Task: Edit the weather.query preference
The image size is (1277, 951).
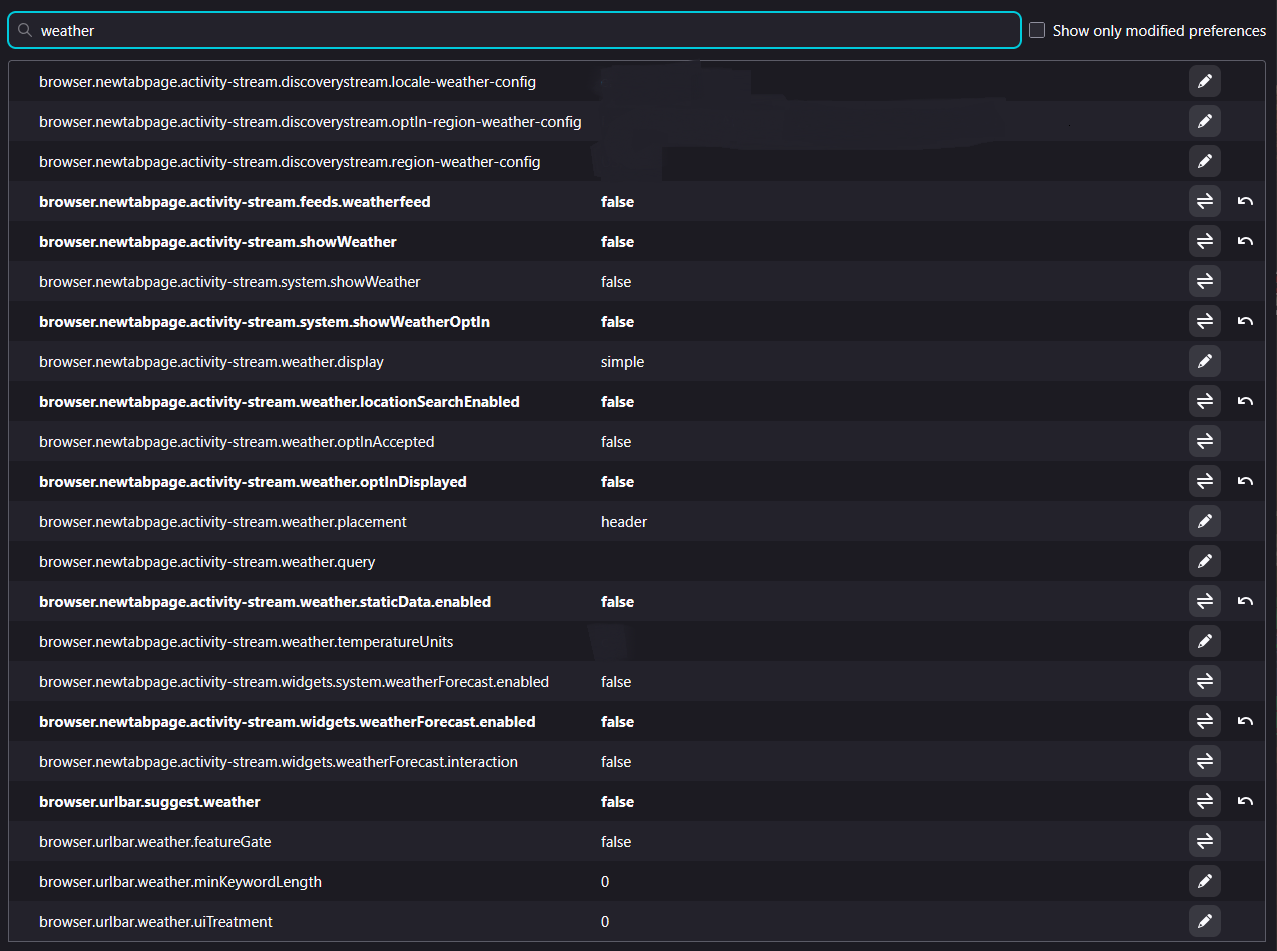Action: point(1204,561)
